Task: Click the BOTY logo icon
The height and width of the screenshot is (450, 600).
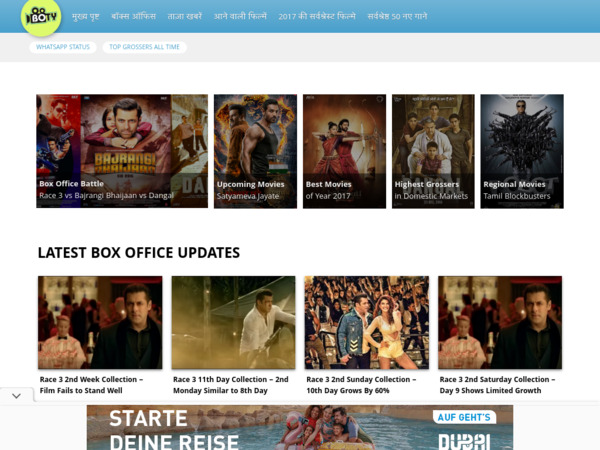Action: point(41,17)
